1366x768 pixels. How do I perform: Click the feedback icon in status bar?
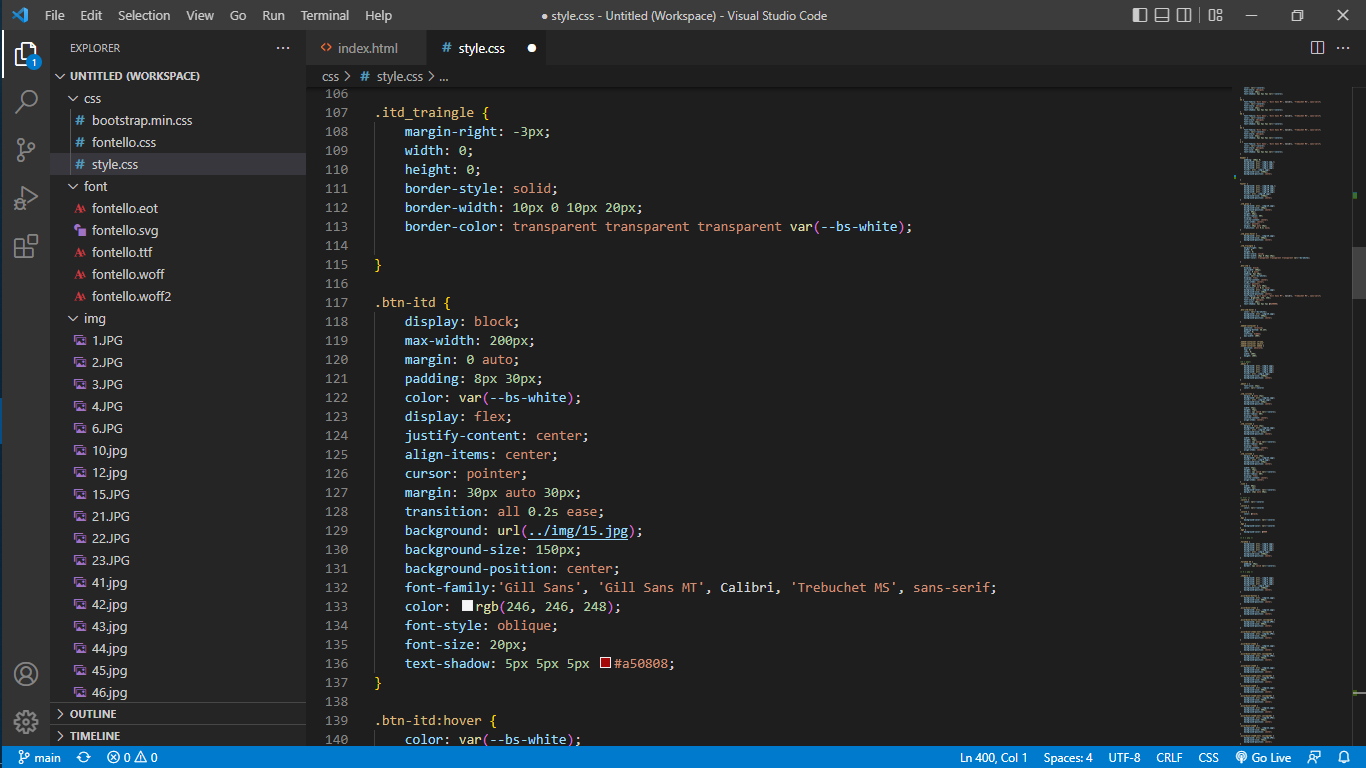1314,757
